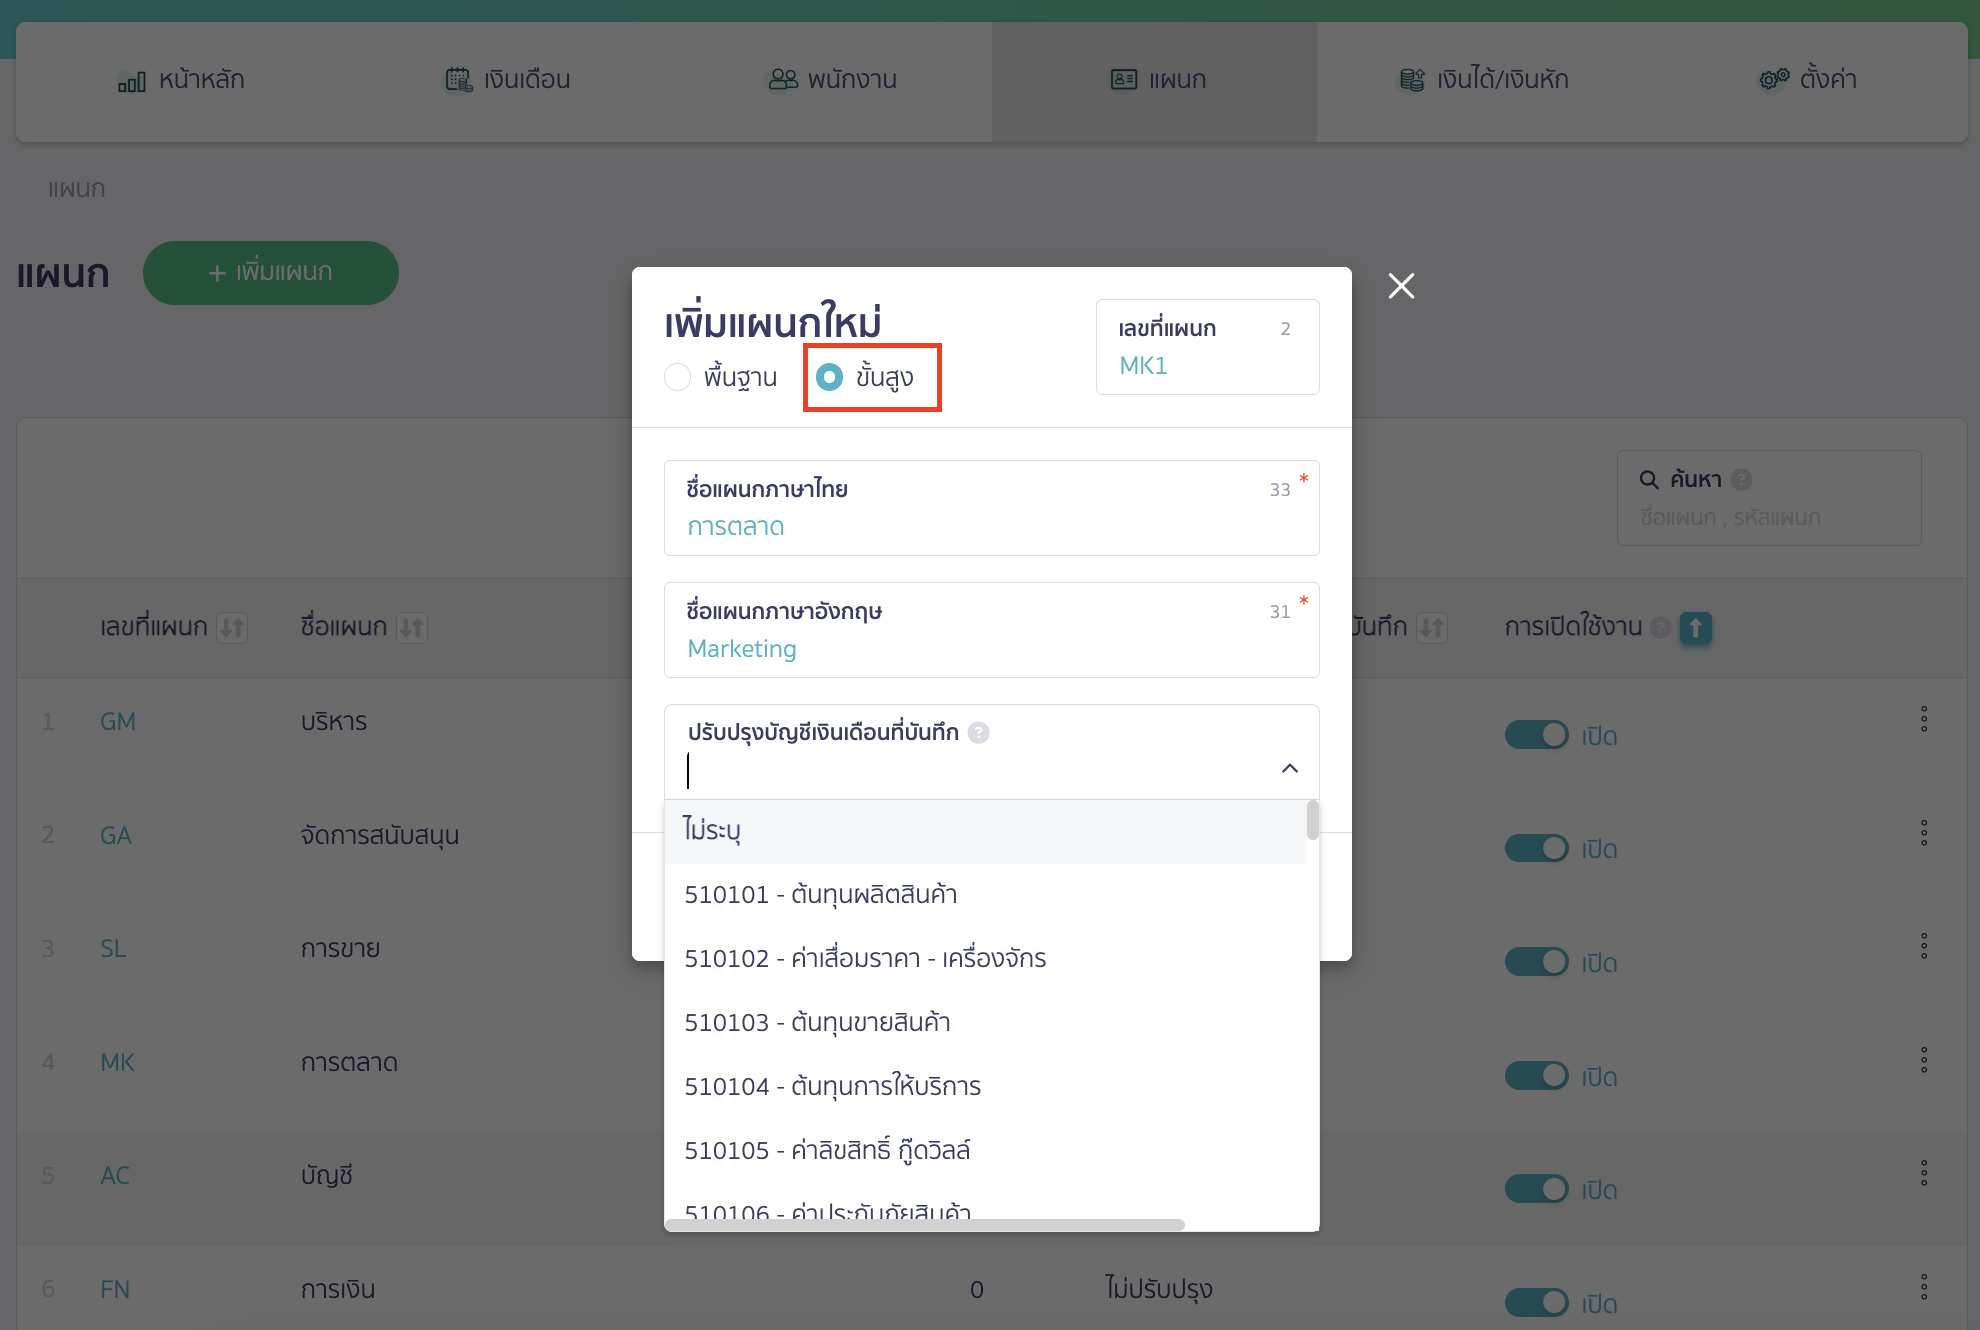This screenshot has height=1330, width=1980.
Task: Click the upload arrow icon beside การเปิดใช้งาน
Action: [1695, 628]
